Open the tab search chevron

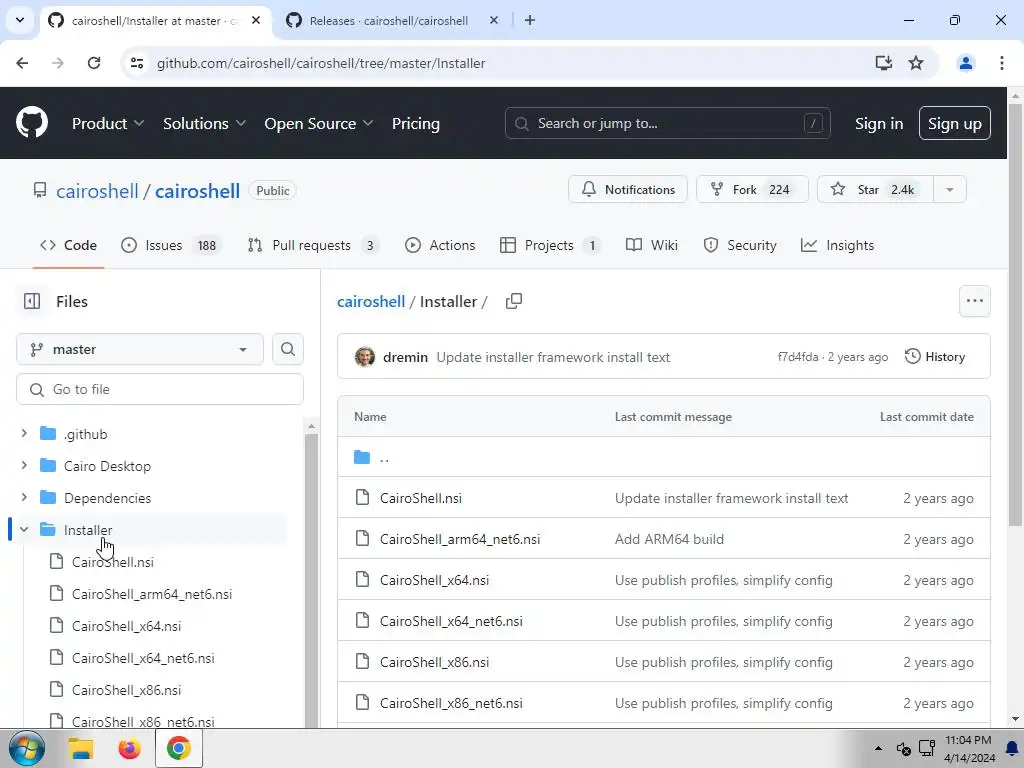pyautogui.click(x=20, y=20)
